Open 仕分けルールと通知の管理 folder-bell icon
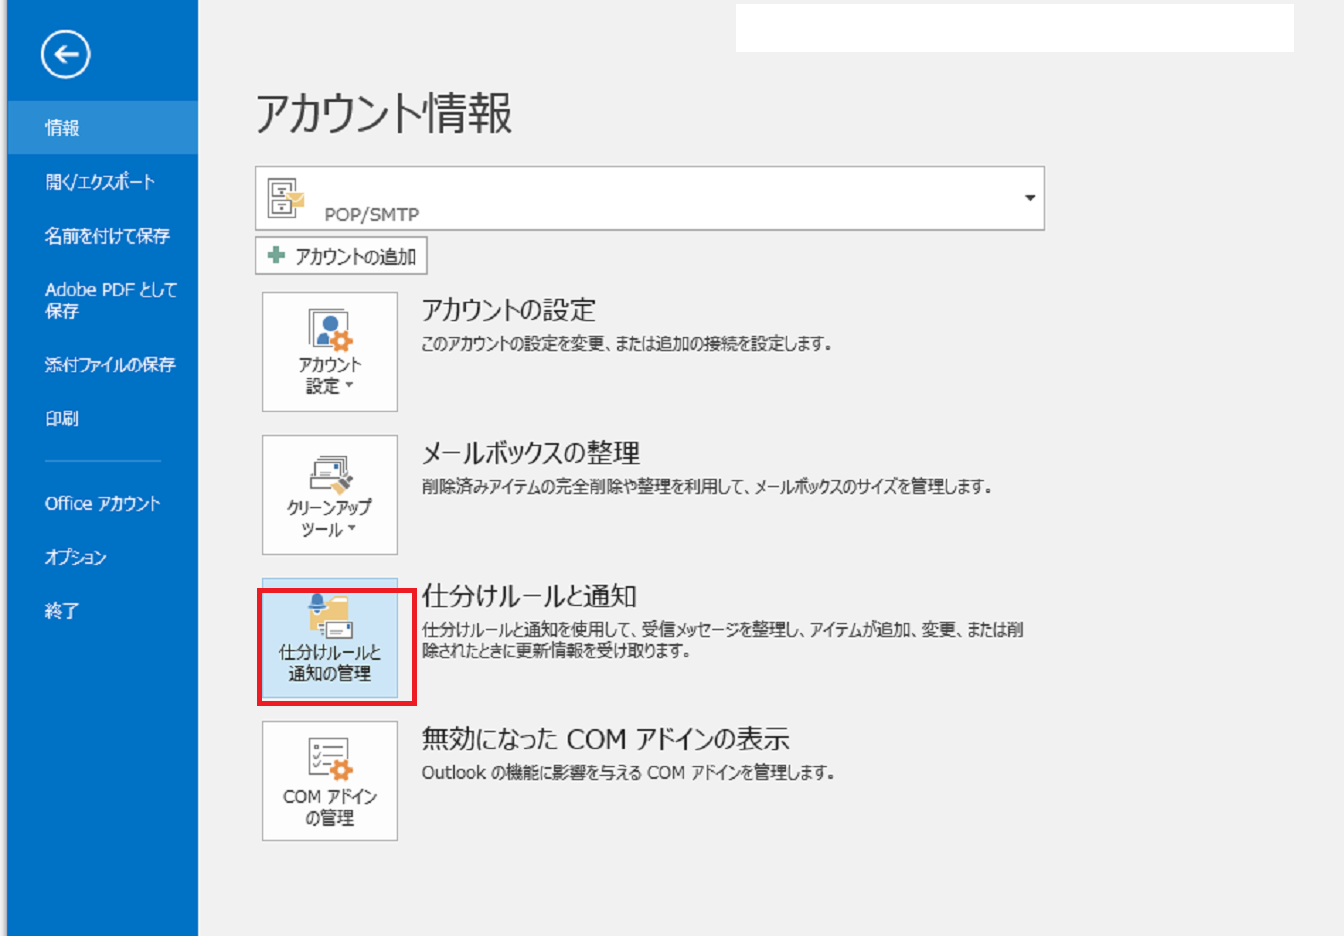Viewport: 1344px width, 936px height. [330, 616]
